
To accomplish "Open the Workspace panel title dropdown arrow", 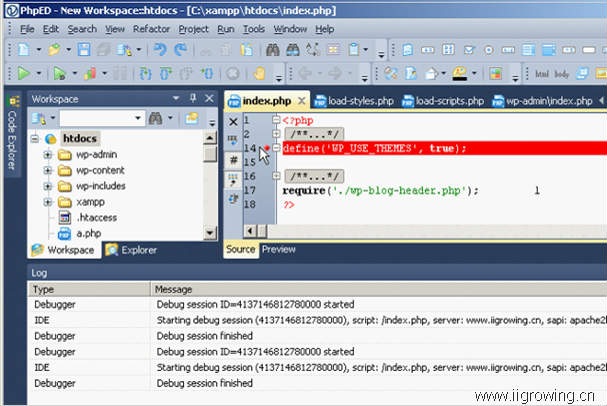I will 176,98.
